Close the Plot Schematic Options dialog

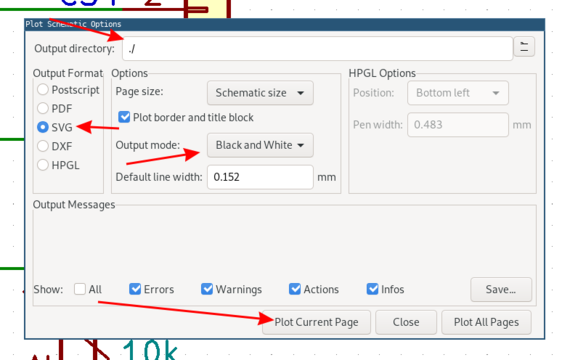point(406,322)
